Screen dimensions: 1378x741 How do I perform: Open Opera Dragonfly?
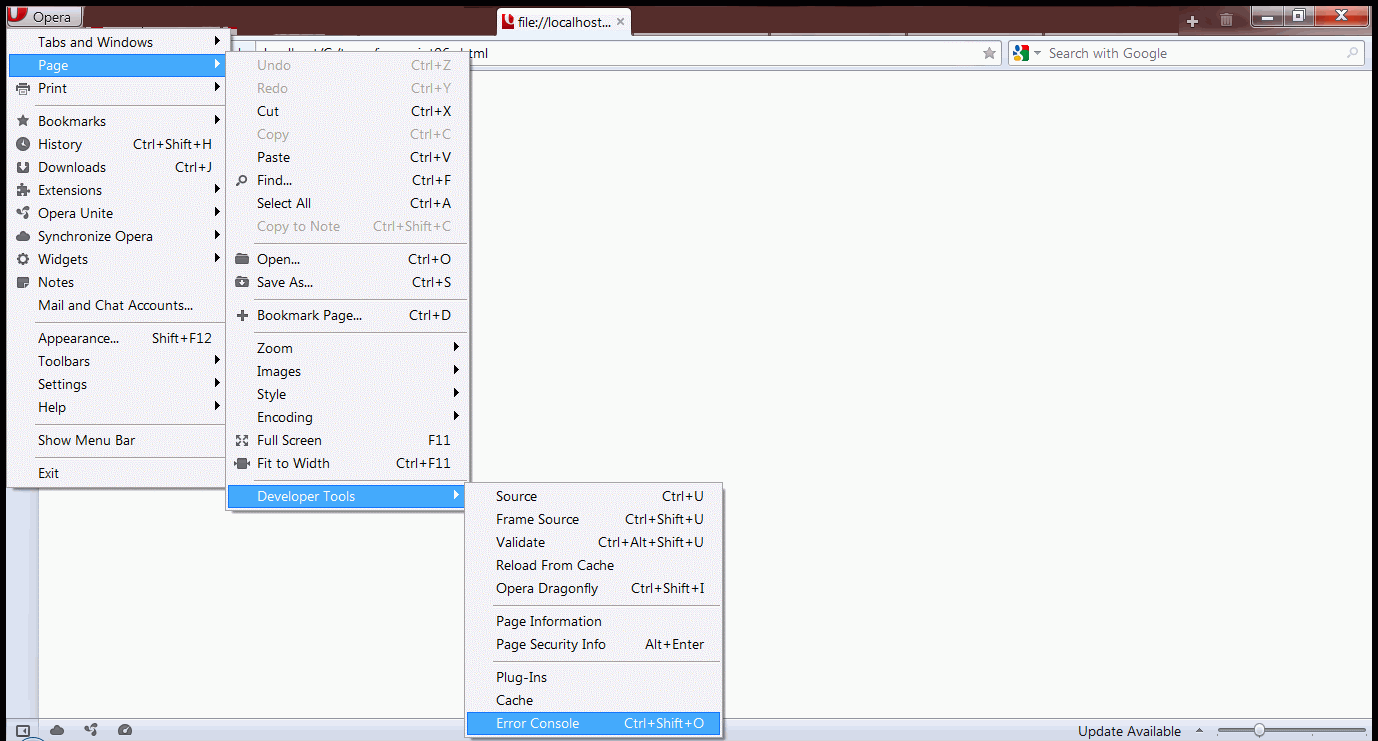pyautogui.click(x=594, y=588)
